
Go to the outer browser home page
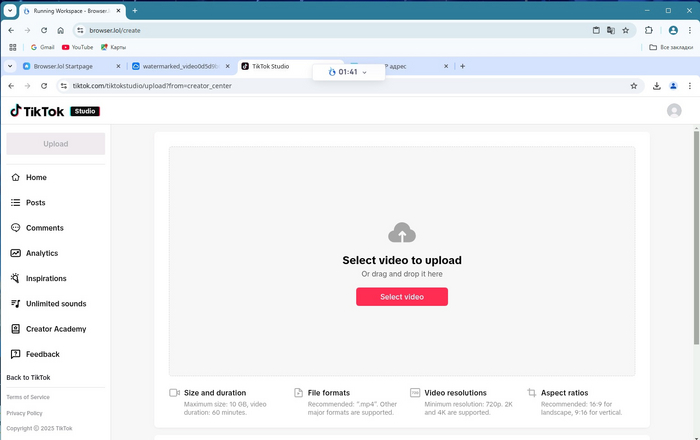point(61,30)
